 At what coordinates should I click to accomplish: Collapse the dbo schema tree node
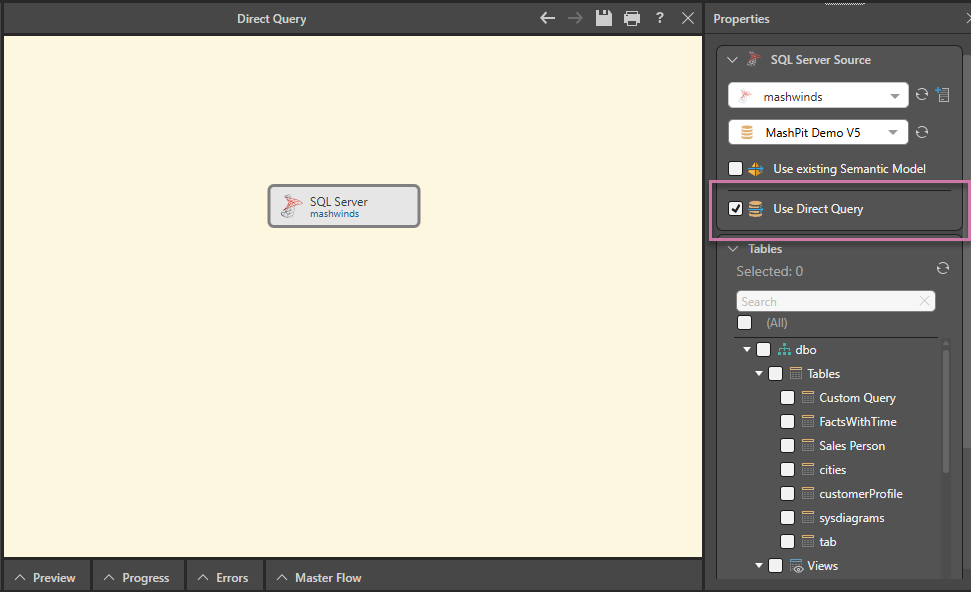747,350
